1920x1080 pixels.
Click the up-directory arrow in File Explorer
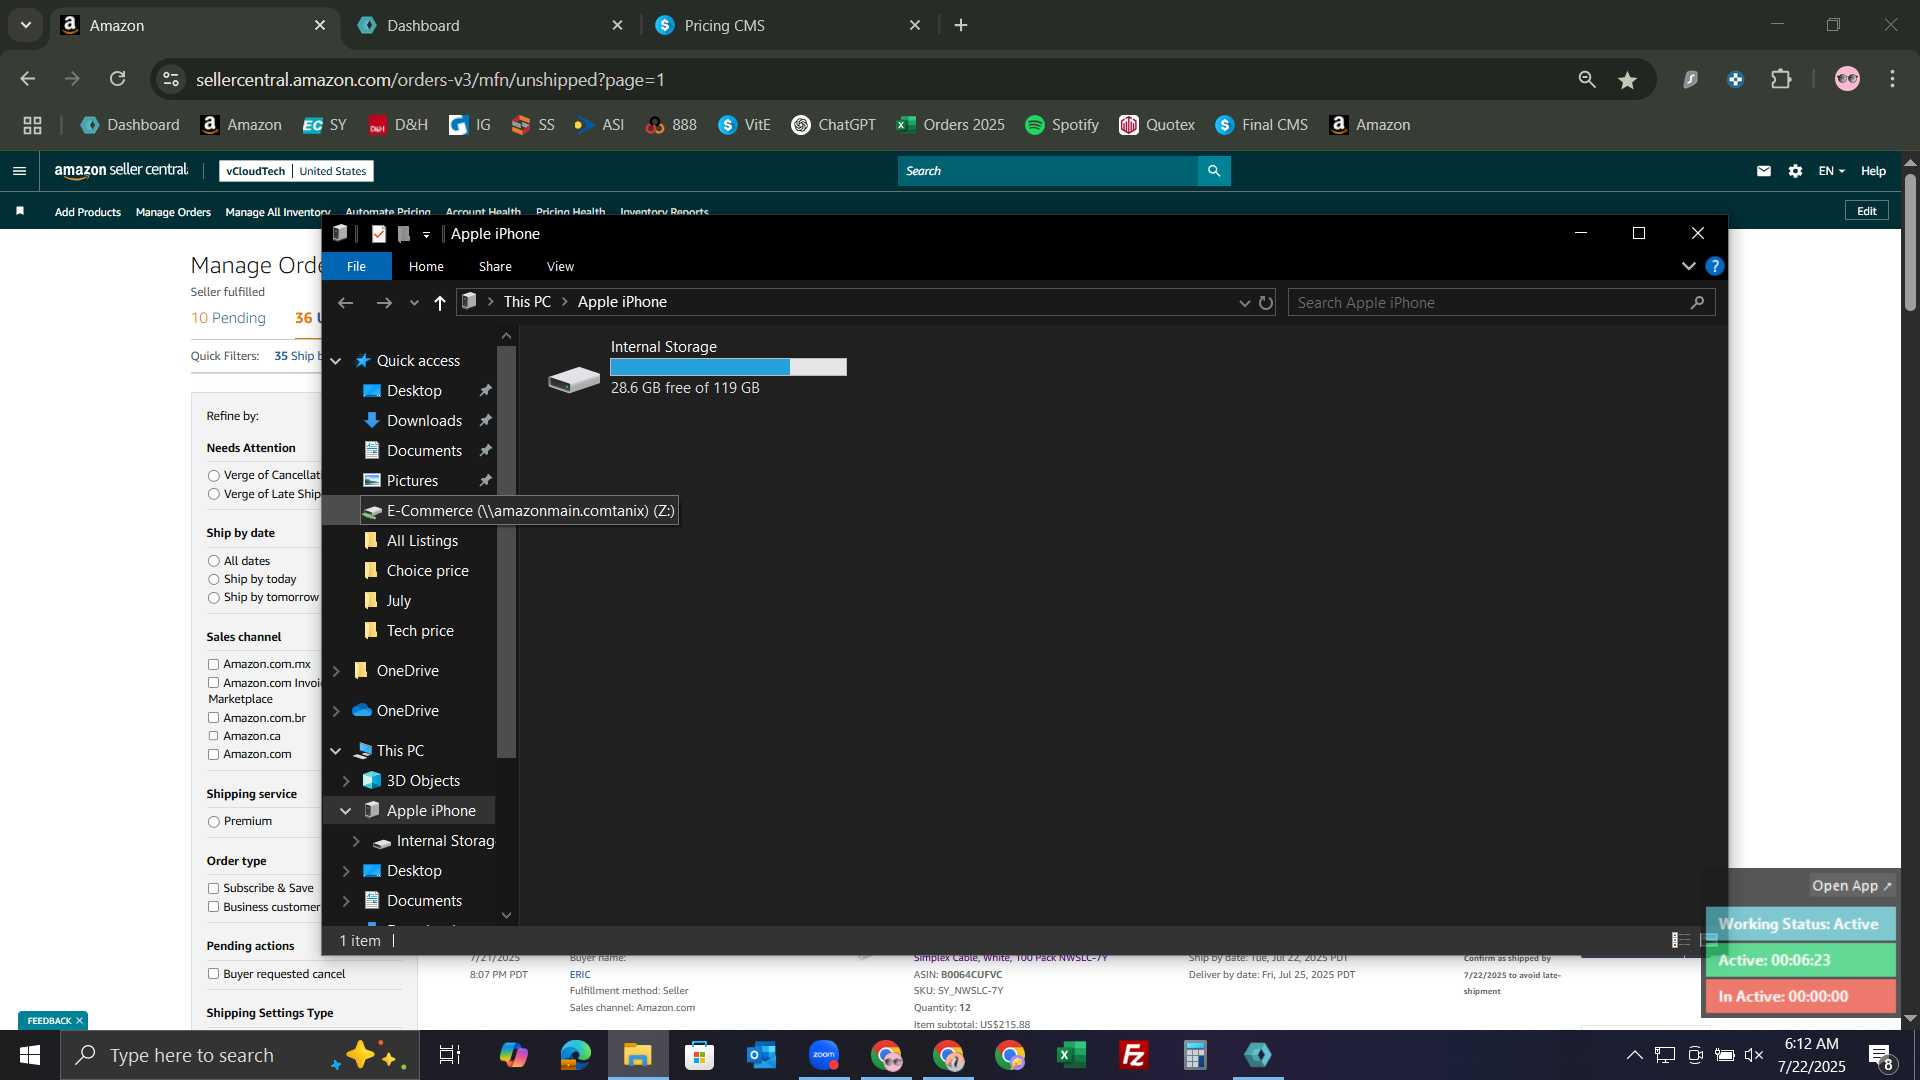[x=440, y=303]
